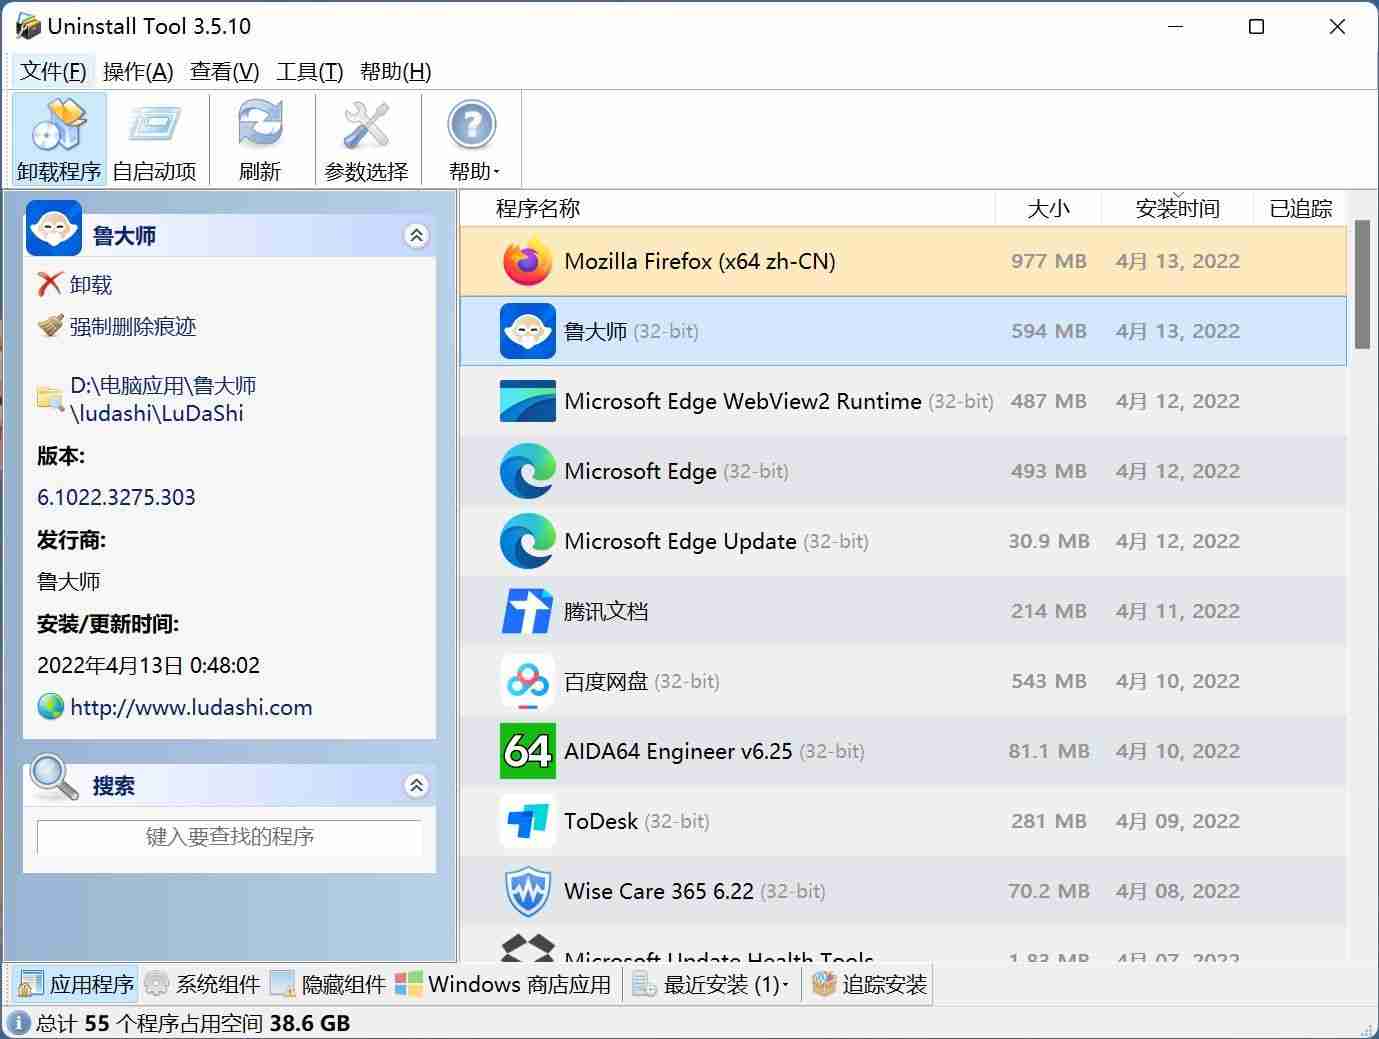Image resolution: width=1379 pixels, height=1039 pixels.
Task: Select the 百度网盘 (32-bit) row name
Action: point(642,681)
